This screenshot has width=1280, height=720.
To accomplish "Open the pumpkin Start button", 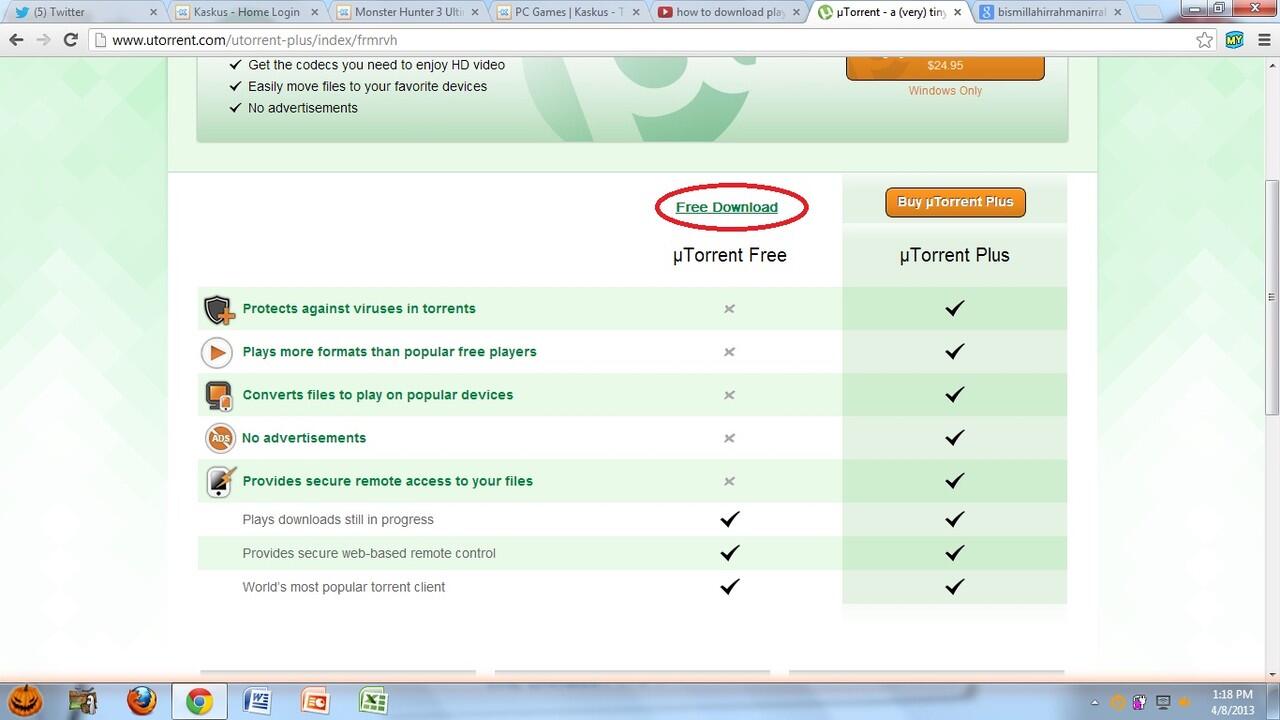I will (x=23, y=701).
